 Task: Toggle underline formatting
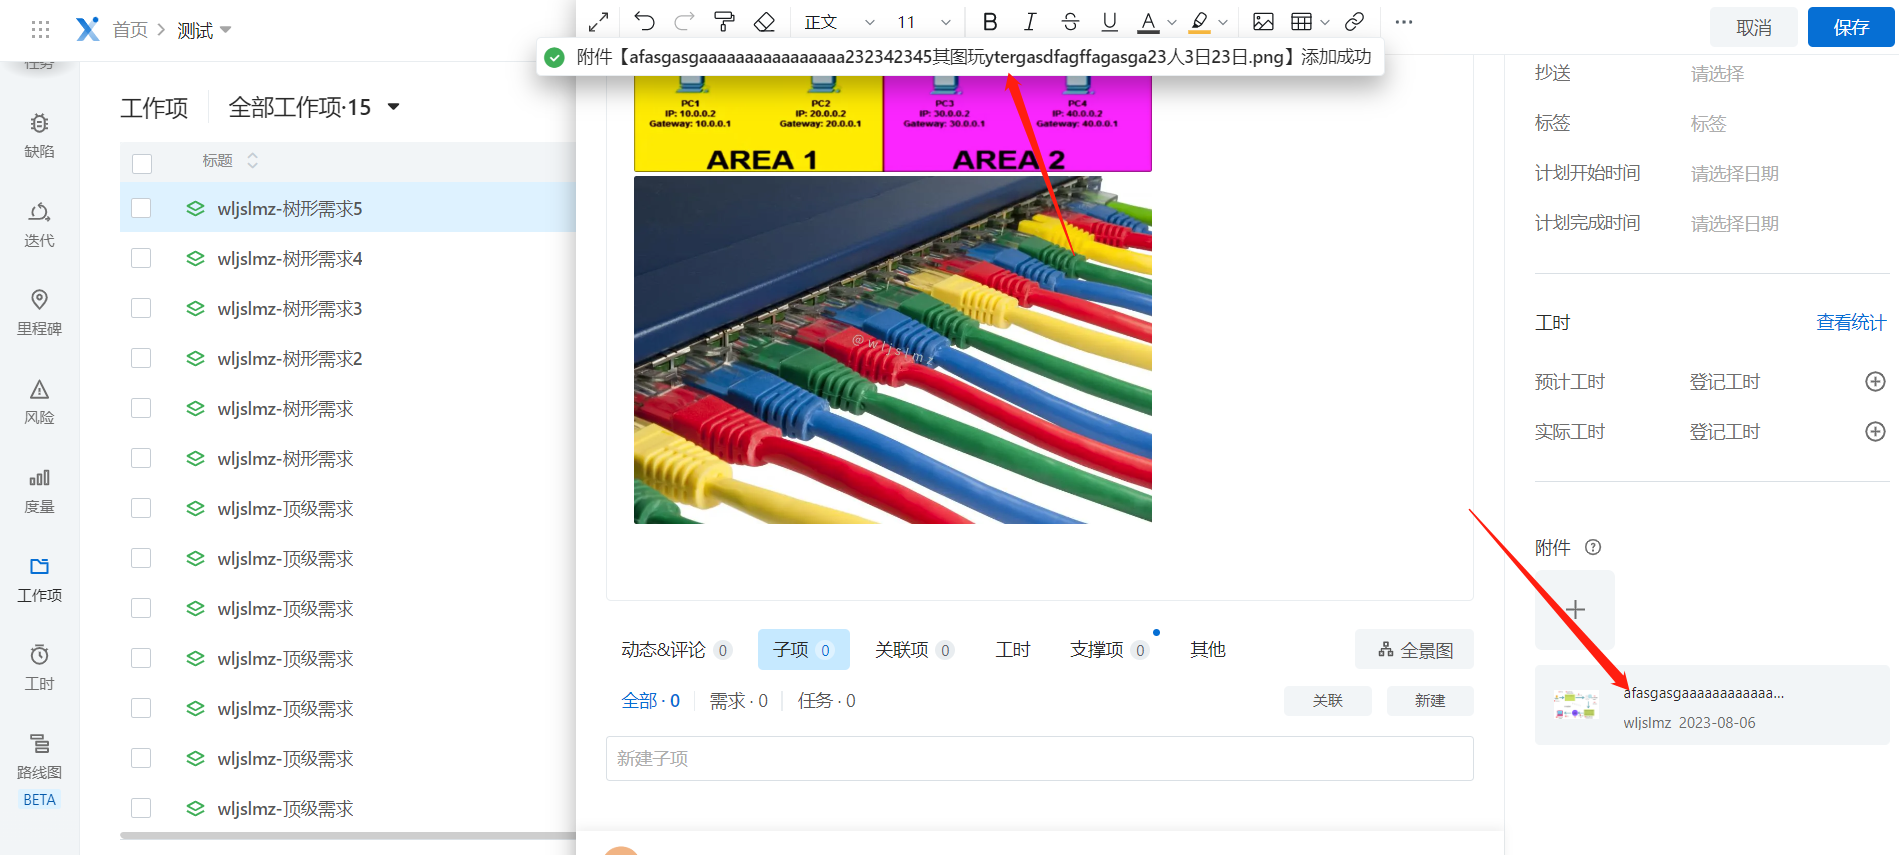(x=1109, y=22)
